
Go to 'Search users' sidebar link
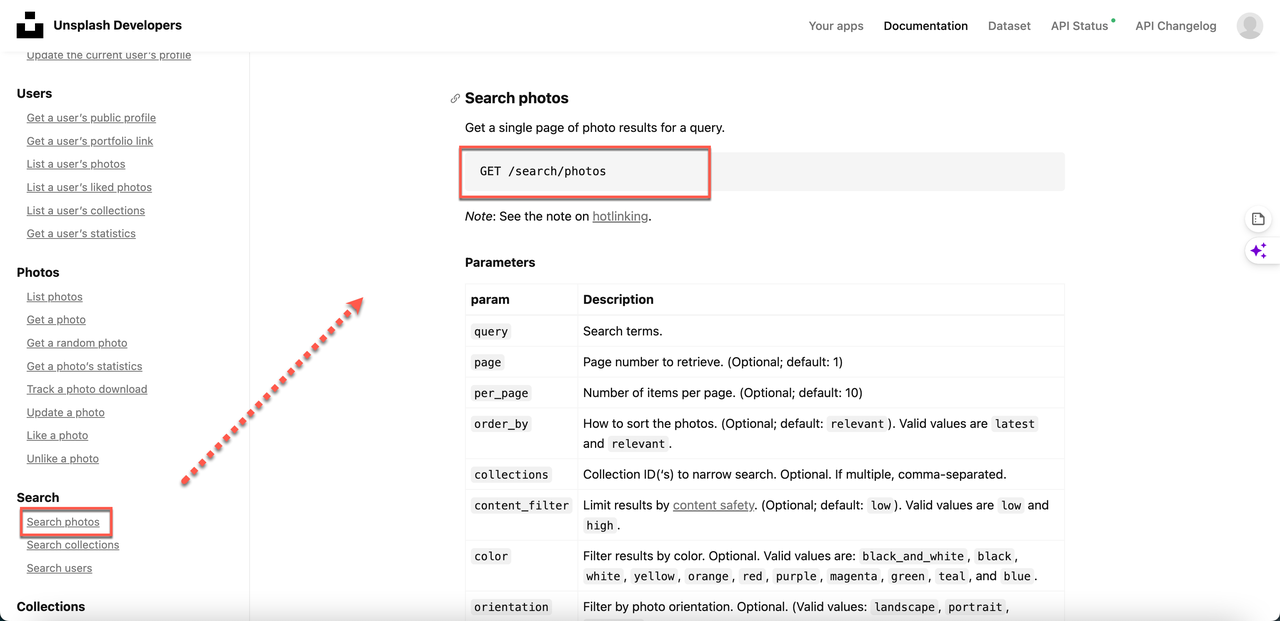[59, 569]
